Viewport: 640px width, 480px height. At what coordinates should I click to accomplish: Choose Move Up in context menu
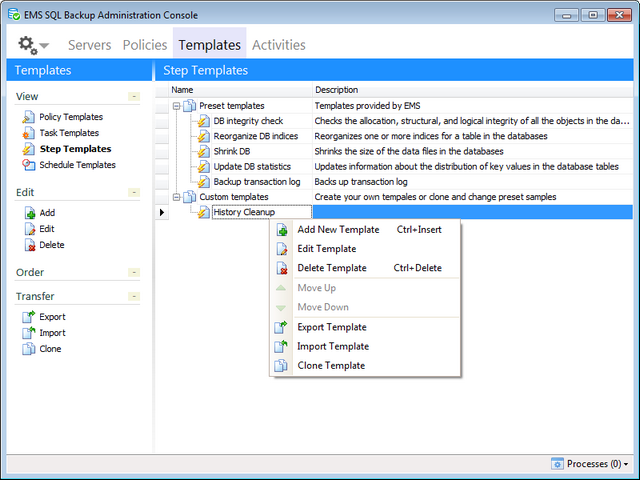[x=365, y=288]
